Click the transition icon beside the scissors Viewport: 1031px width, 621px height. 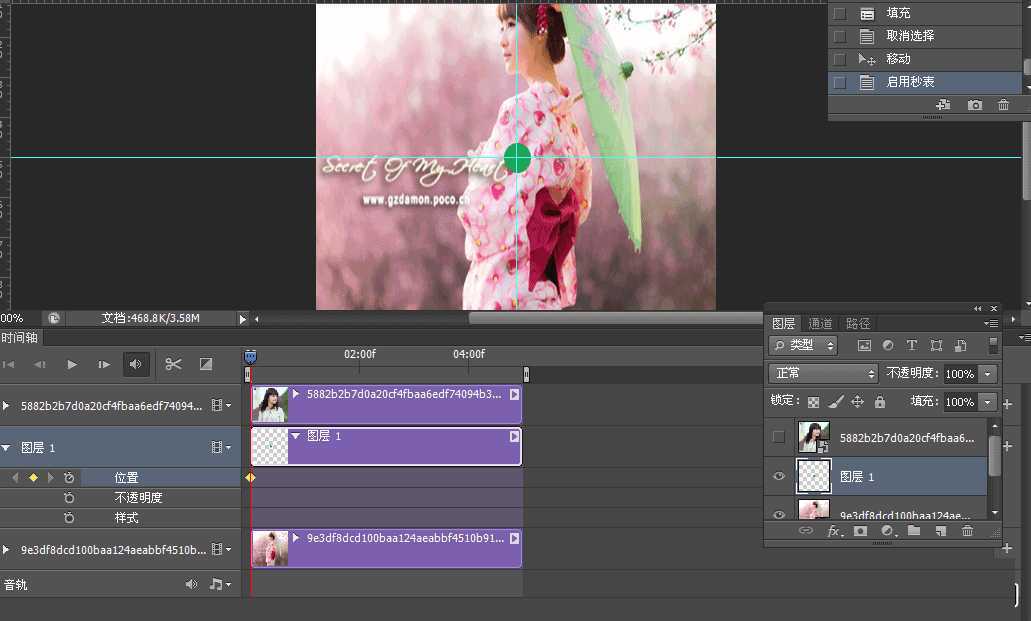(206, 364)
